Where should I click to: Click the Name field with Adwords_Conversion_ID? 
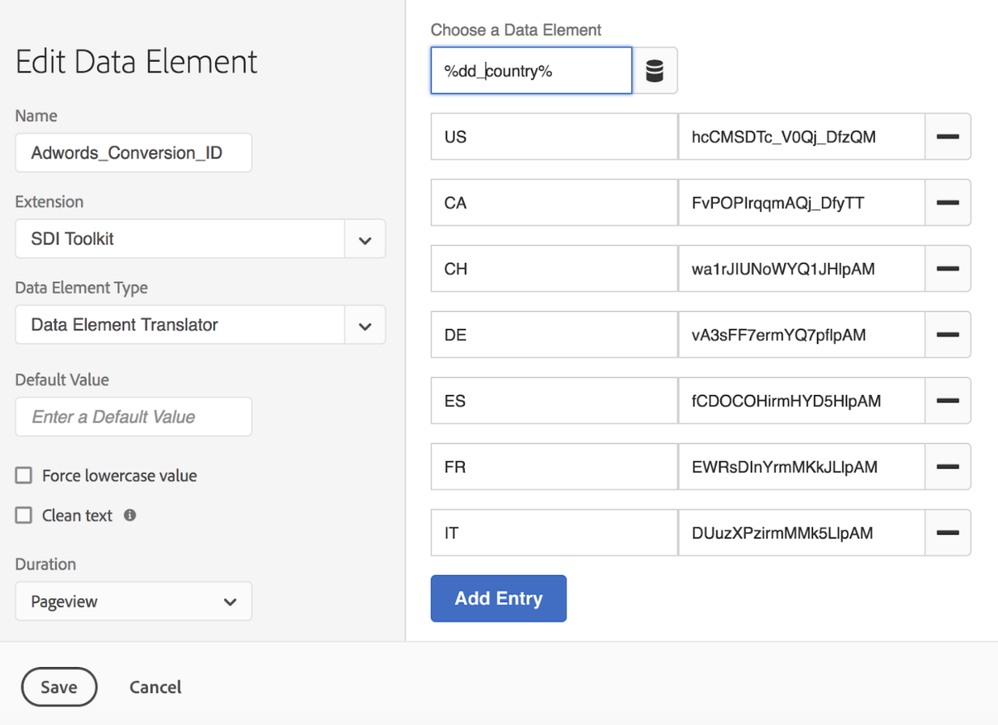click(x=133, y=153)
